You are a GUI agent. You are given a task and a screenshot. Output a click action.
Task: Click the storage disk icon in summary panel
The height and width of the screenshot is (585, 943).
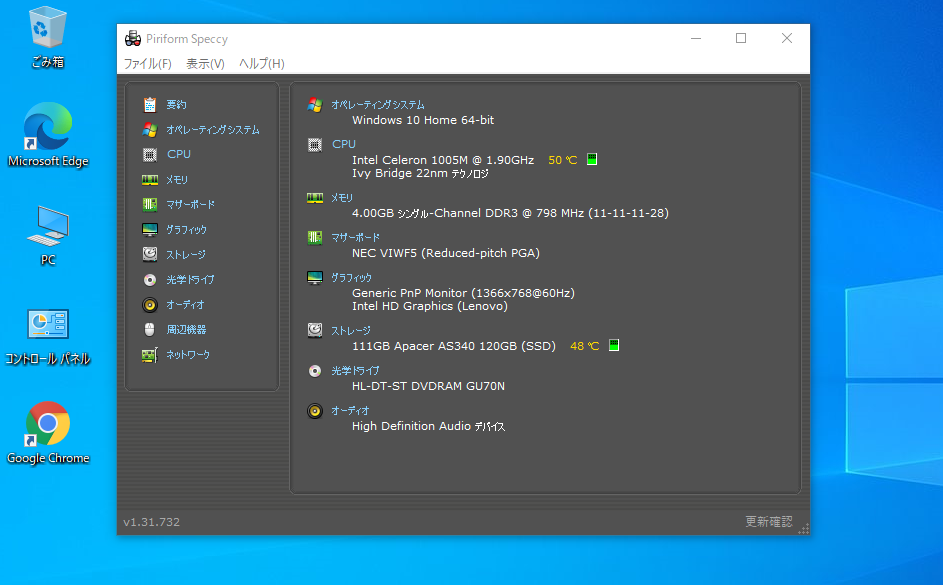(x=315, y=330)
